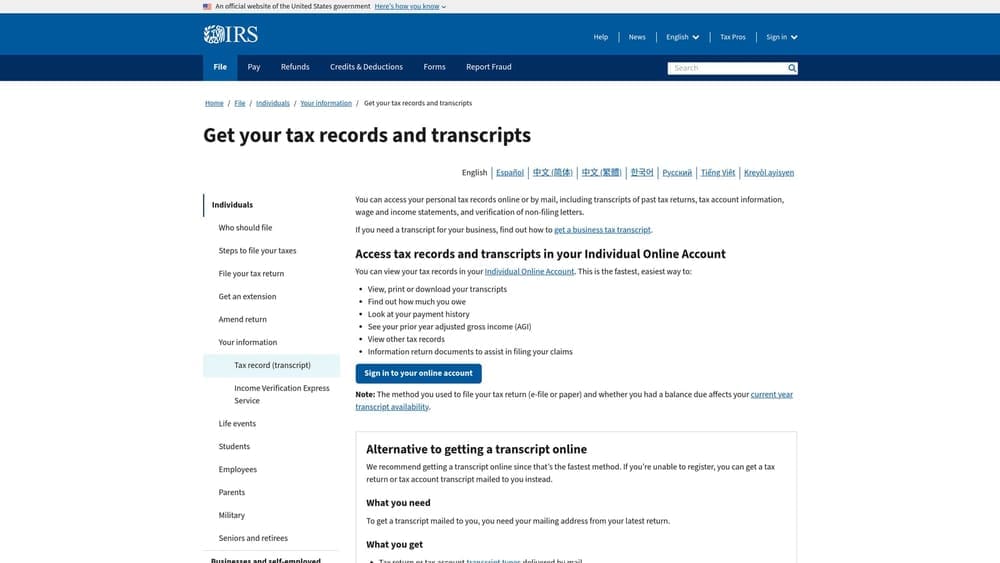Viewport: 1000px width, 563px height.
Task: Open the Sign in dropdown
Action: tap(781, 37)
